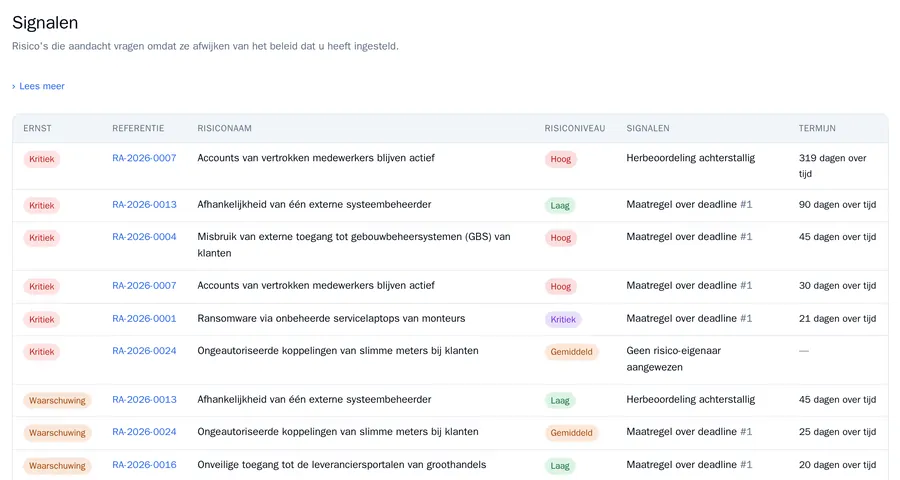Select 'Afhankelijkheid van één externe systeembeheerder' in the 90 dagen row
This screenshot has height=480, width=900.
coord(314,204)
